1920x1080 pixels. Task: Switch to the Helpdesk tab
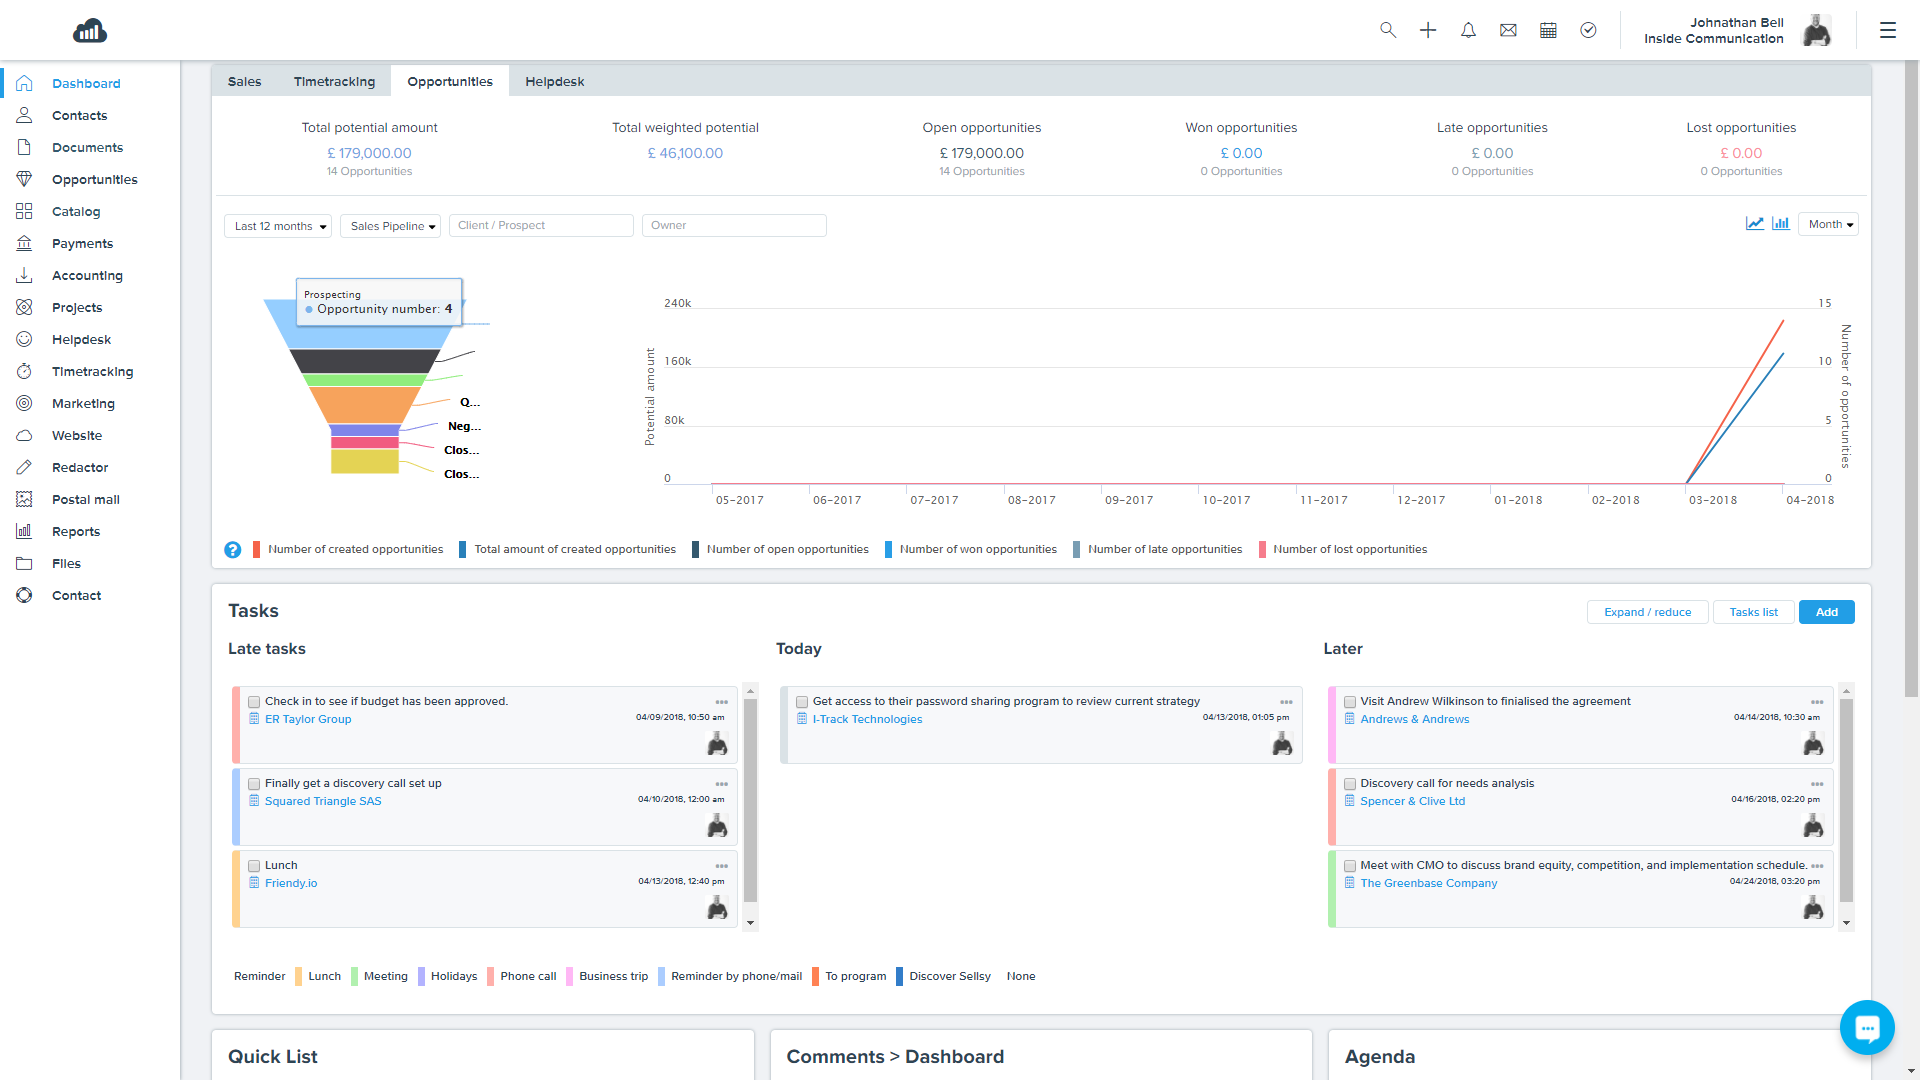coord(554,82)
